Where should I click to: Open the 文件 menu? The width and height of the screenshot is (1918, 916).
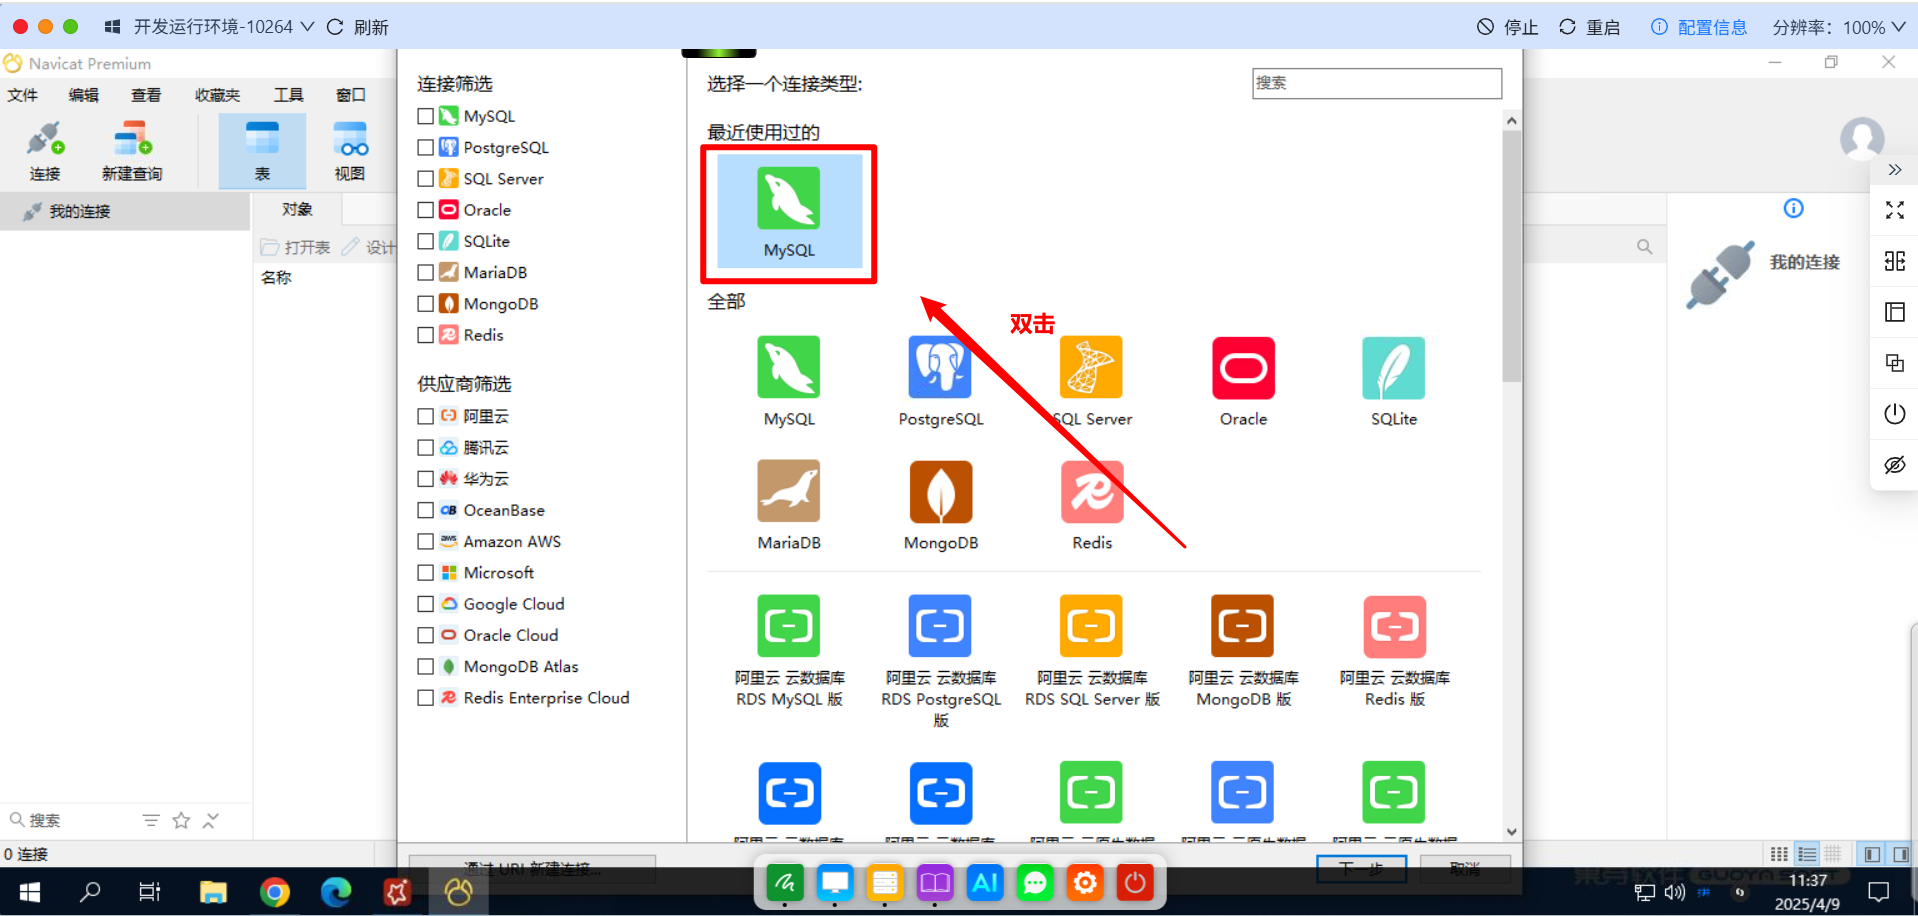point(23,95)
